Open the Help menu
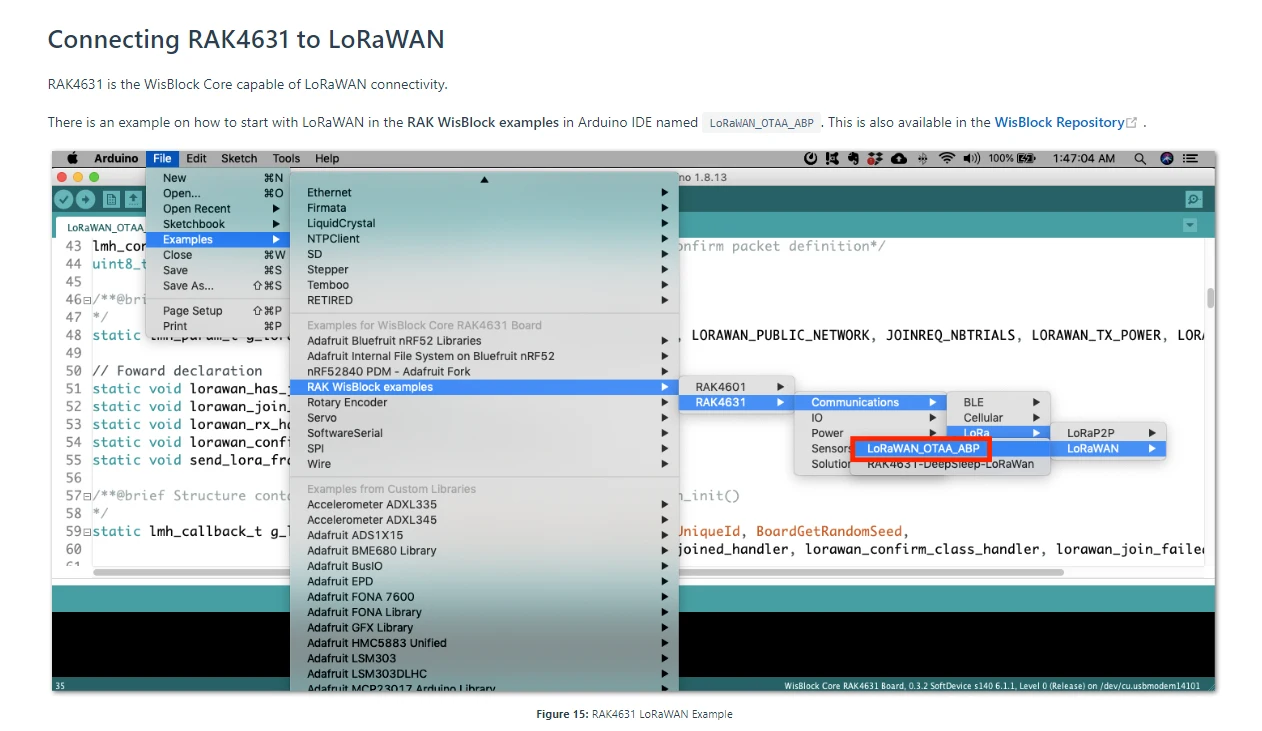 pyautogui.click(x=327, y=158)
